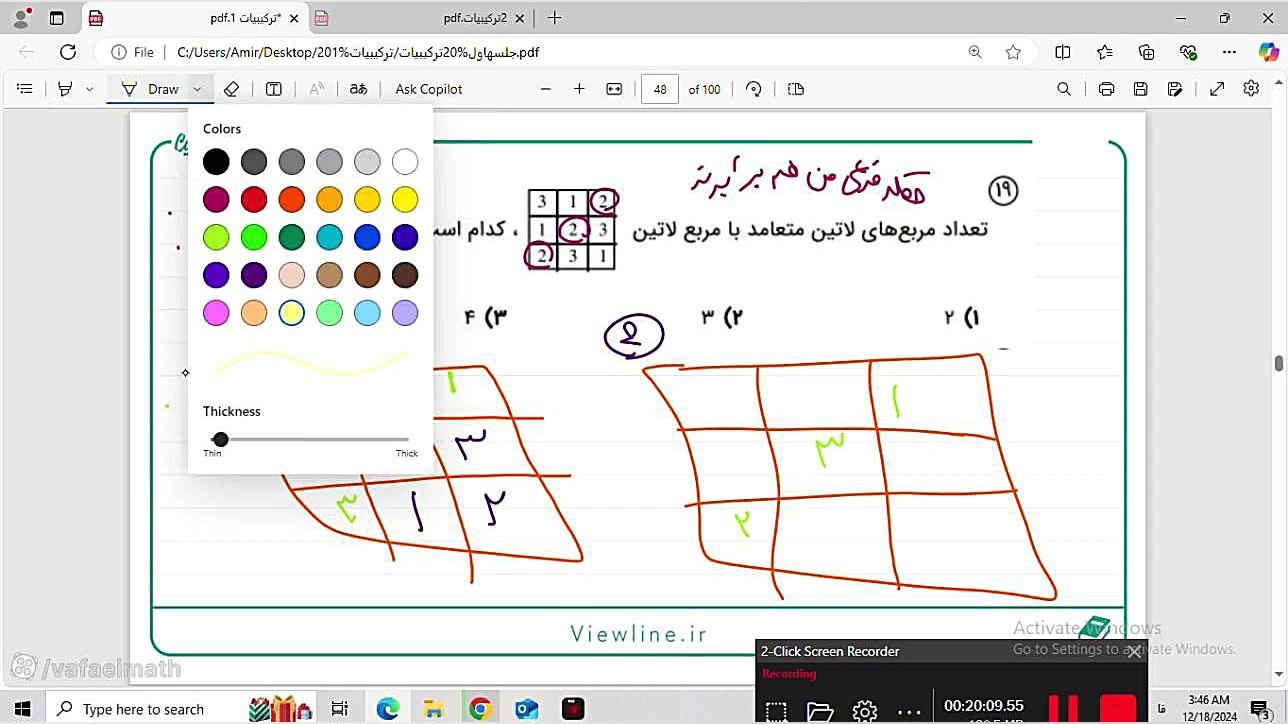
Task: Add this page to favorites star
Action: coord(1013,52)
